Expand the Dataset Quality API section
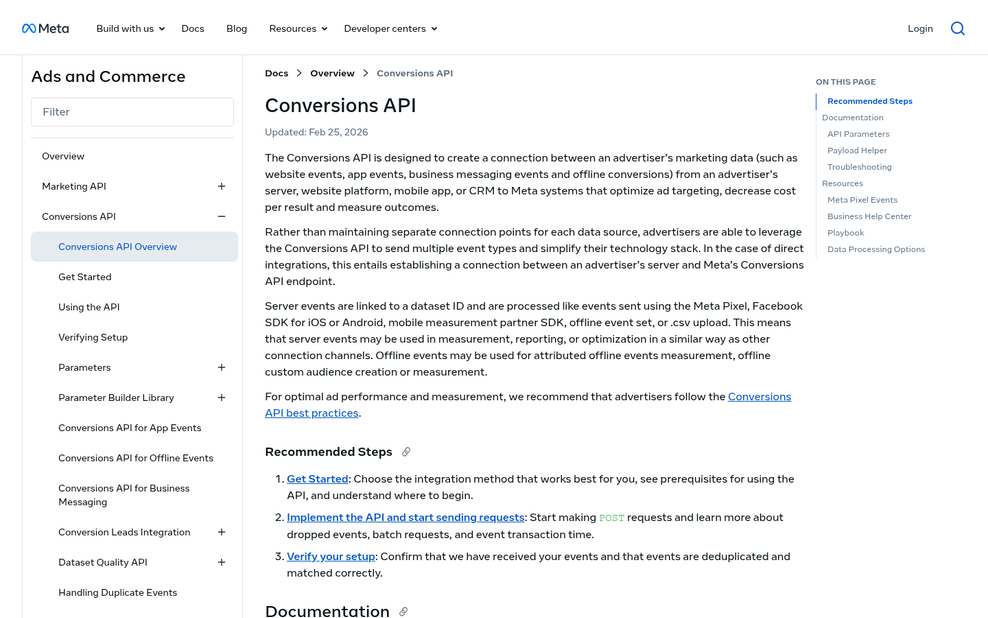 tap(221, 563)
